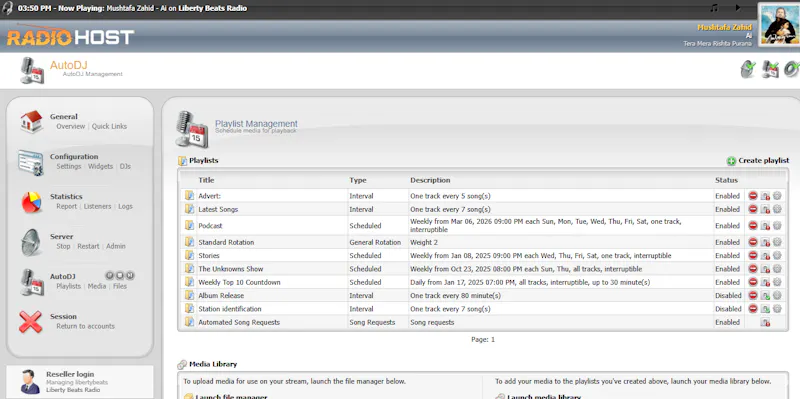This screenshot has height=399, width=800.
Task: Click the General house icon in sidebar
Action: (x=32, y=121)
